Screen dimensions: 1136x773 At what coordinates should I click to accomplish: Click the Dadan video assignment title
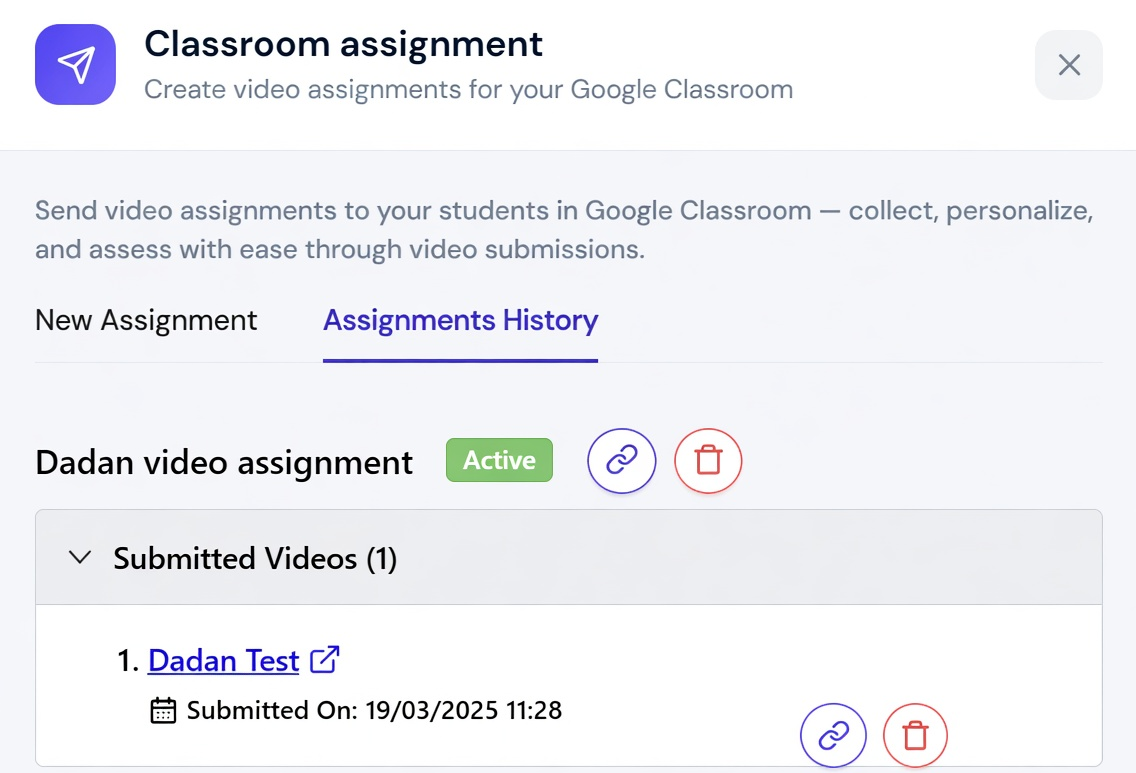[224, 462]
